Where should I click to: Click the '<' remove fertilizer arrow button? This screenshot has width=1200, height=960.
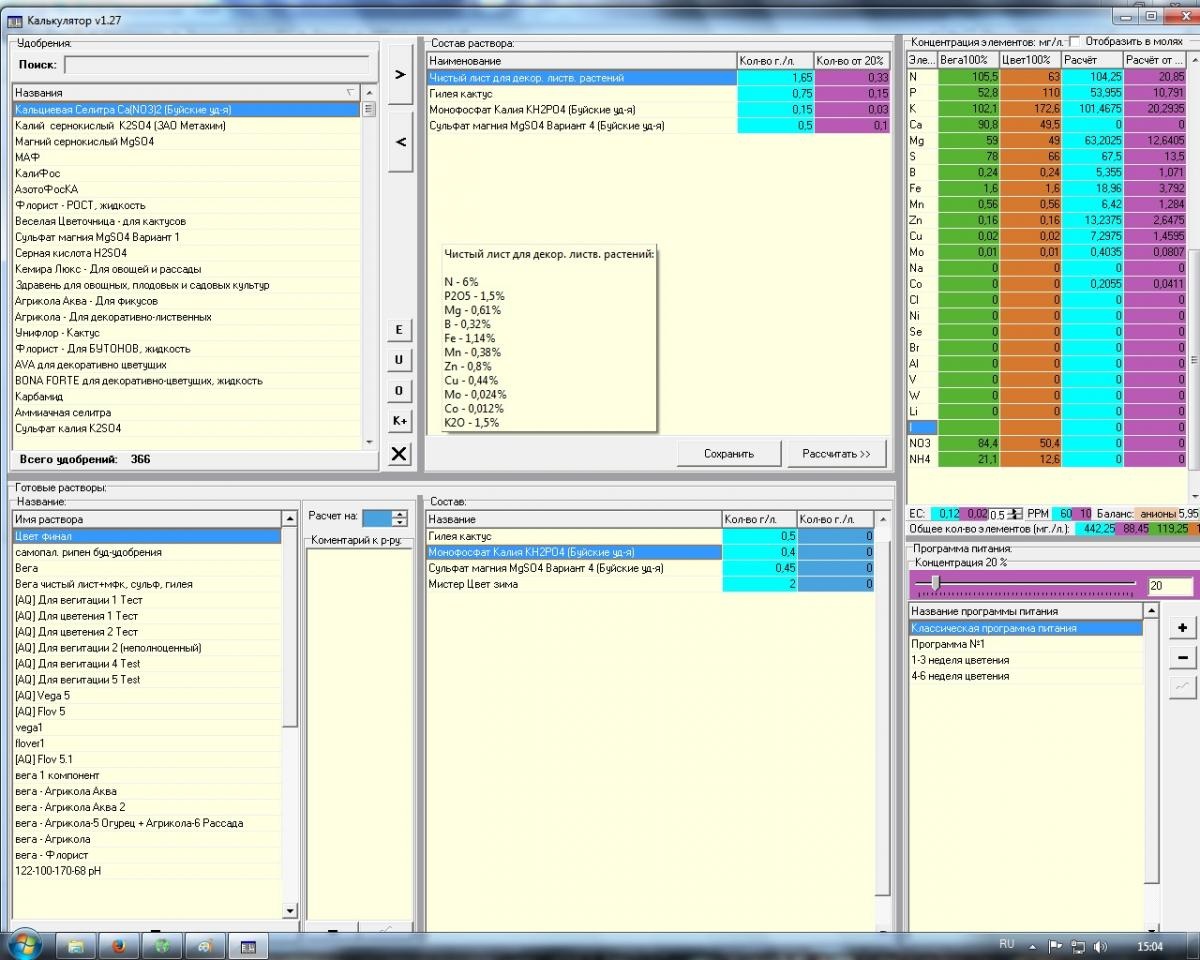click(400, 143)
